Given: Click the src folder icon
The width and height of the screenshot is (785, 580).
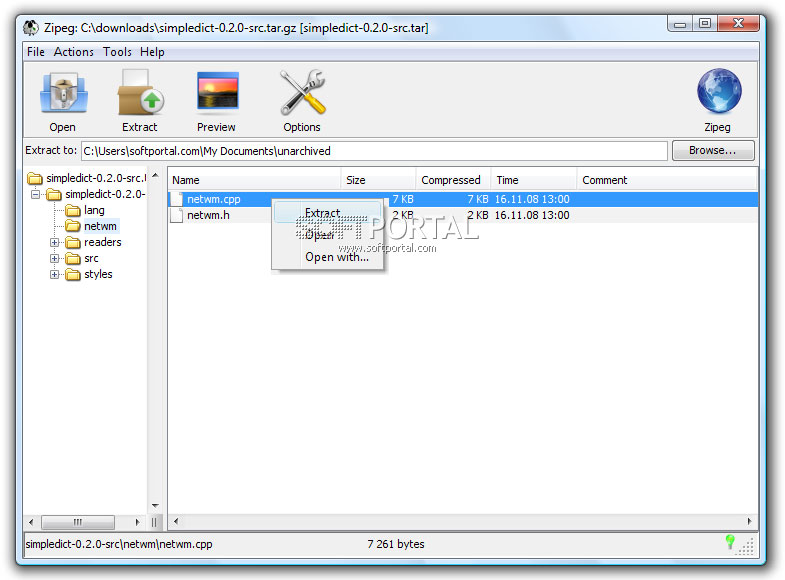Looking at the screenshot, I should point(73,259).
